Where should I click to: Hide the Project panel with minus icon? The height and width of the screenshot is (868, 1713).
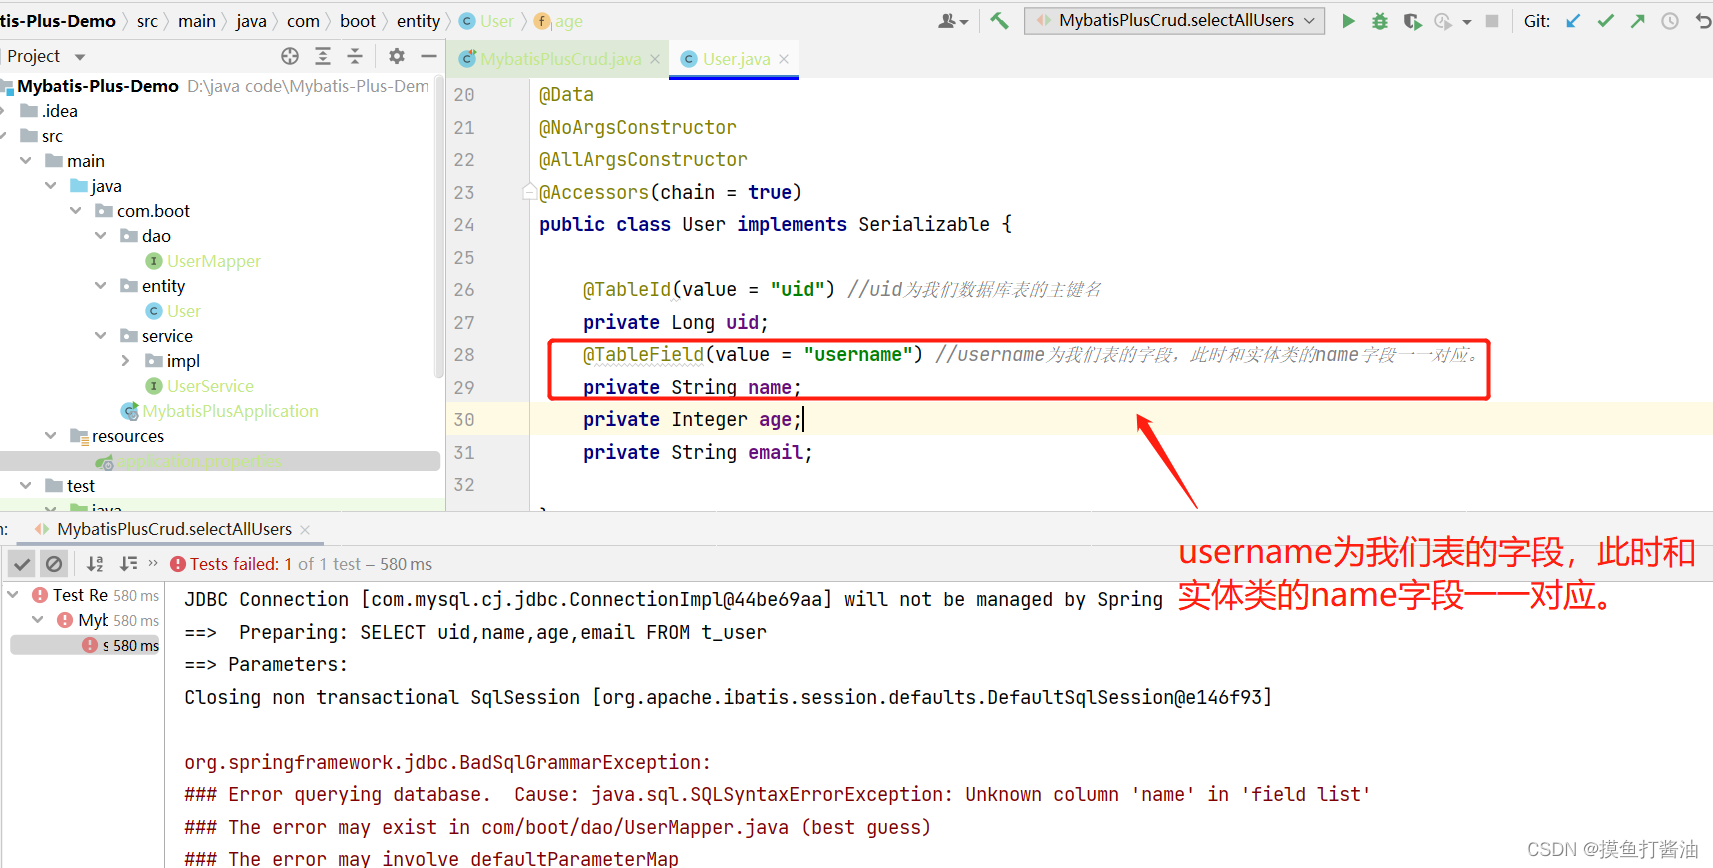click(x=428, y=56)
